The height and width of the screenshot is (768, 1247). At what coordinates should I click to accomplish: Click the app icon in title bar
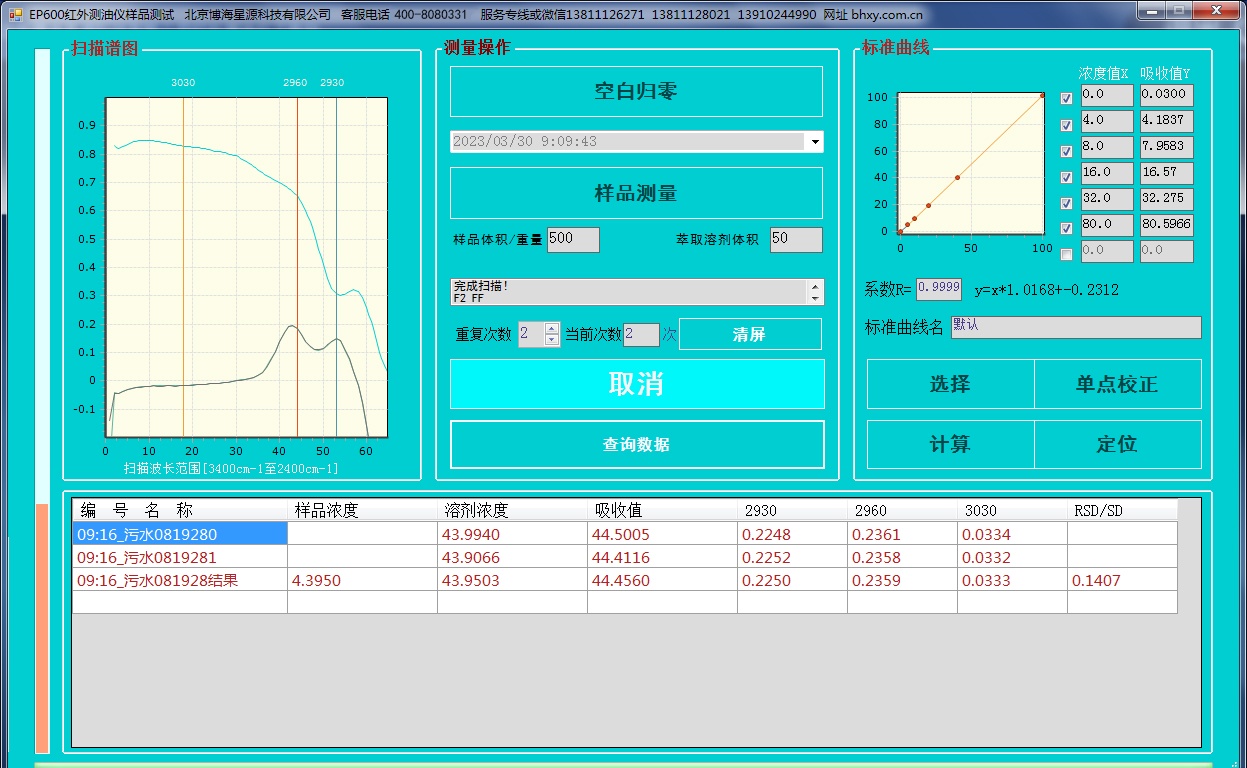click(15, 15)
